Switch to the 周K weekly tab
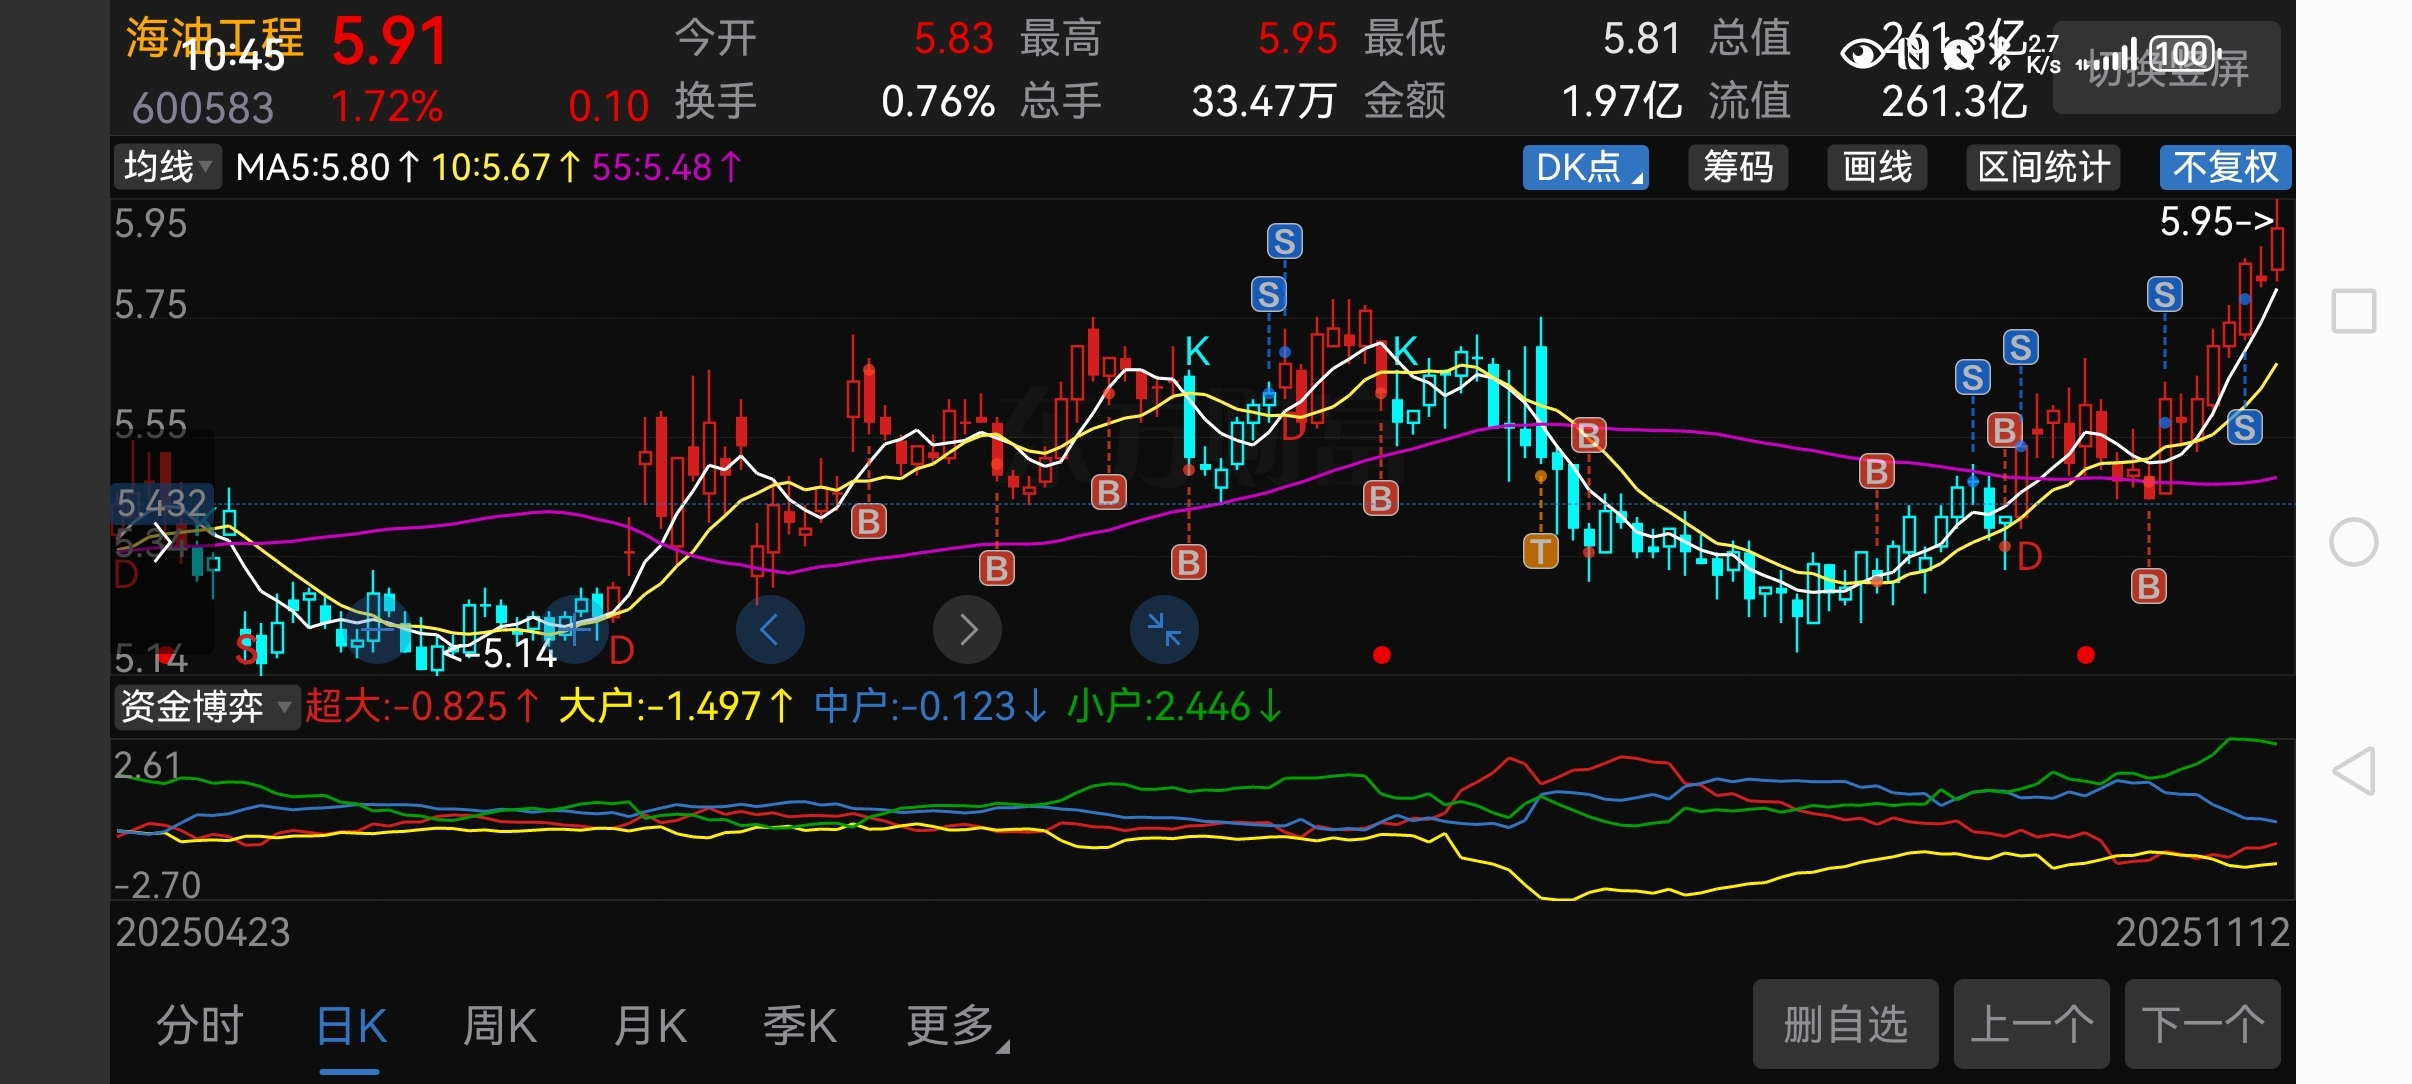This screenshot has width=2412, height=1084. [499, 1026]
